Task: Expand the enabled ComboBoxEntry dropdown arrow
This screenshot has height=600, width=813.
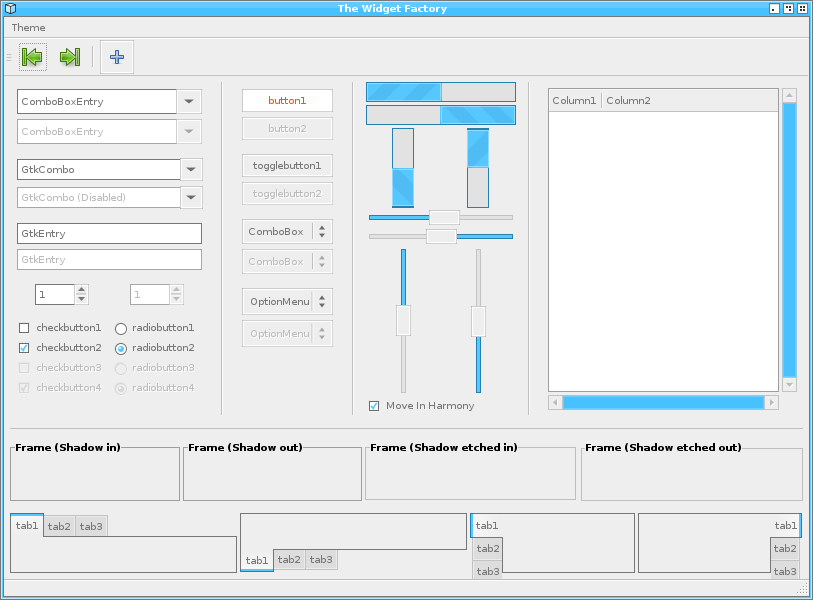Action: tap(189, 102)
